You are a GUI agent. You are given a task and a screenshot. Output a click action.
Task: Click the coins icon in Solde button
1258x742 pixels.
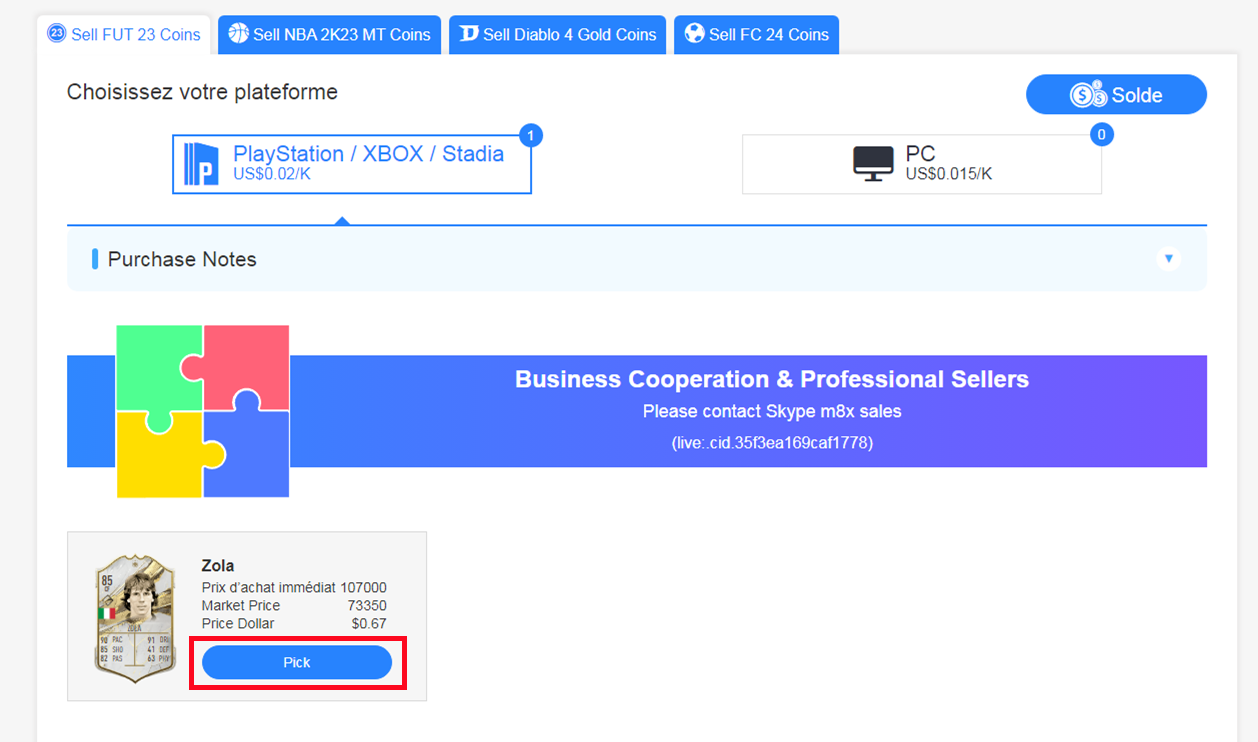[x=1089, y=95]
